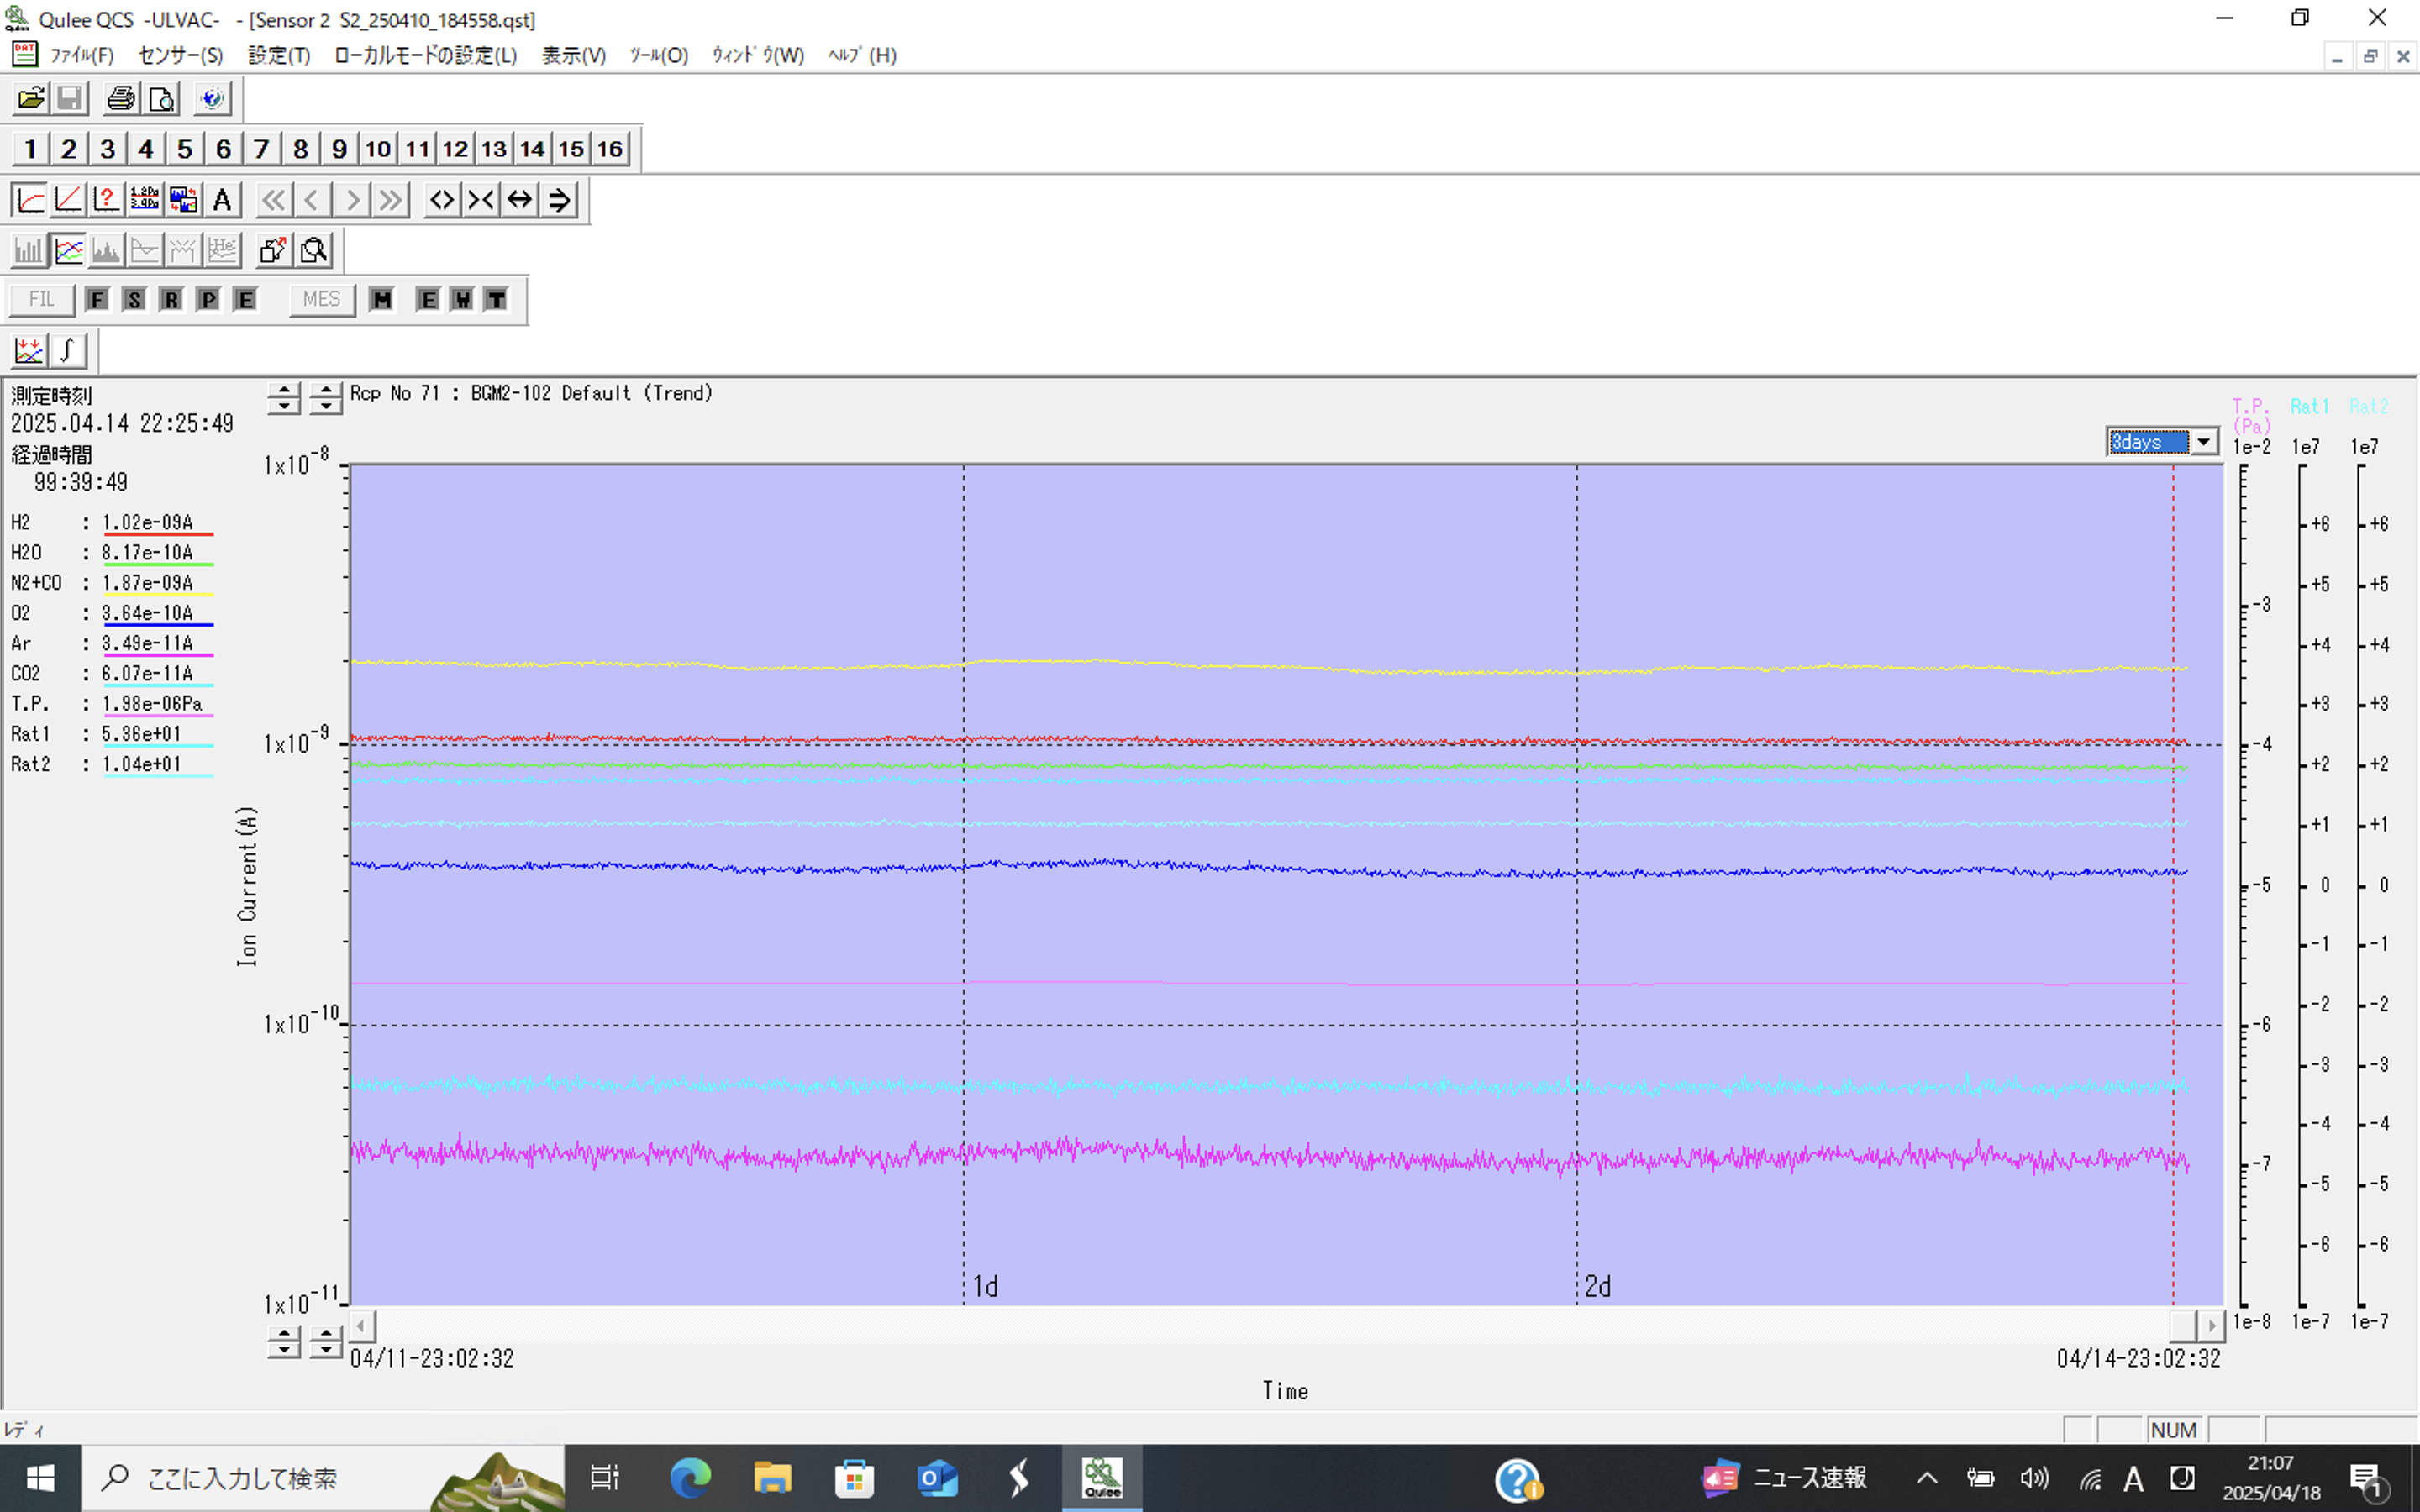Toggle the F indicator beside FIL
This screenshot has width=2420, height=1512.
coord(97,299)
